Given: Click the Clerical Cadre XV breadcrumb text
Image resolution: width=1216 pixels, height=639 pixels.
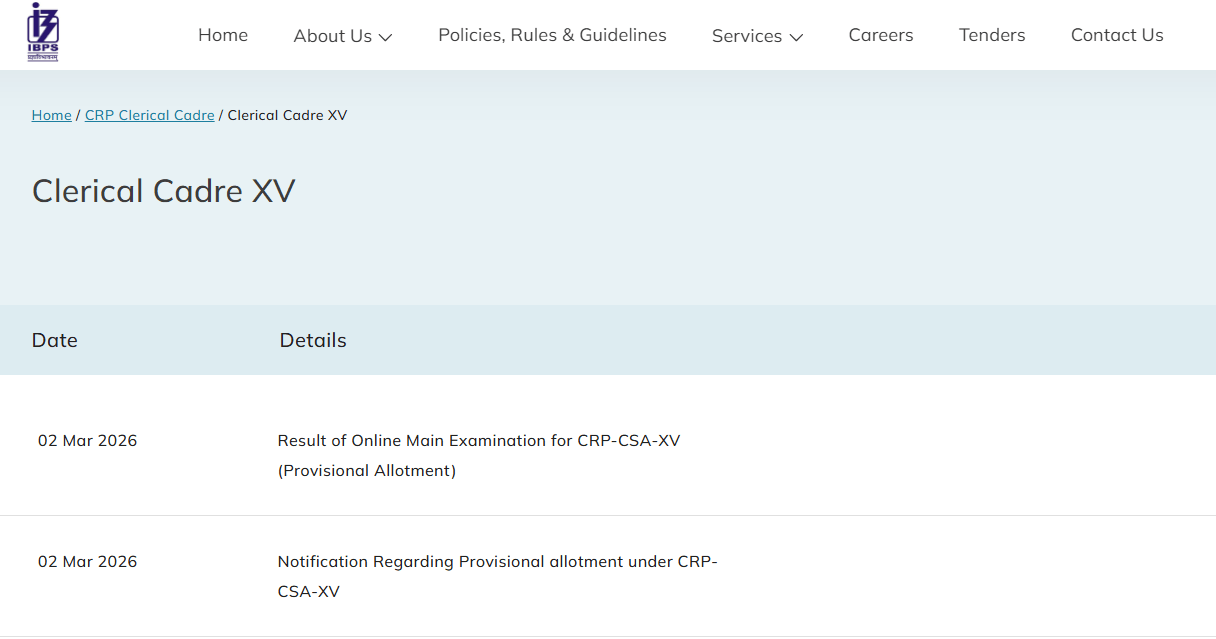Looking at the screenshot, I should coord(287,114).
